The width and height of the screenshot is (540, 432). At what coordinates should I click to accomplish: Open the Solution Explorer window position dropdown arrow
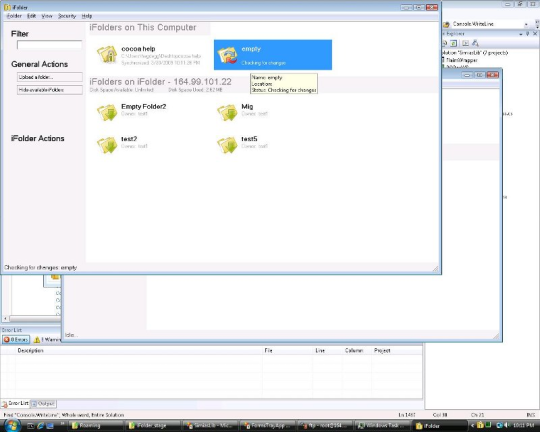(x=521, y=34)
